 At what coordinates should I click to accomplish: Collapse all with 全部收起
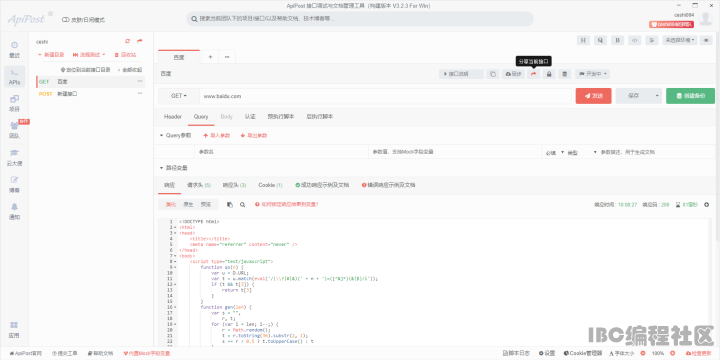pyautogui.click(x=130, y=70)
